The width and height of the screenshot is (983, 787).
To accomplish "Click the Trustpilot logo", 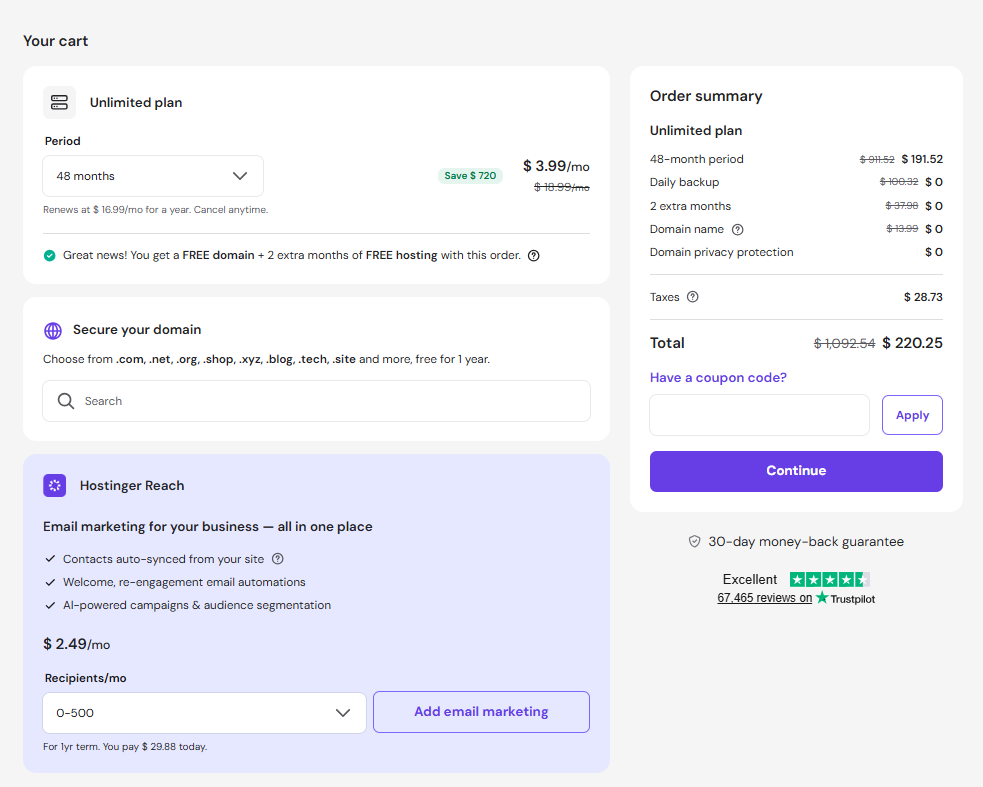I will coord(846,598).
